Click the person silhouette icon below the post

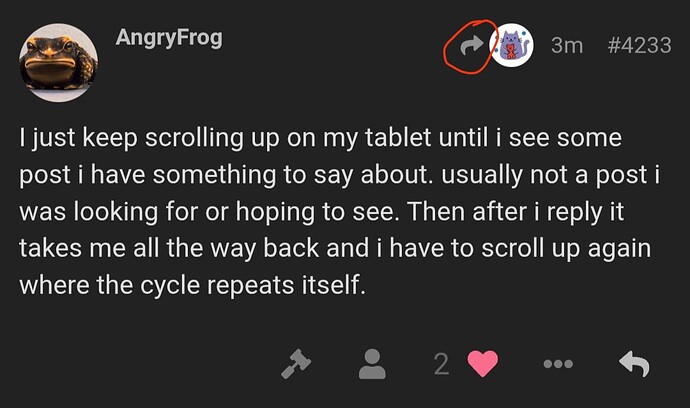point(372,365)
